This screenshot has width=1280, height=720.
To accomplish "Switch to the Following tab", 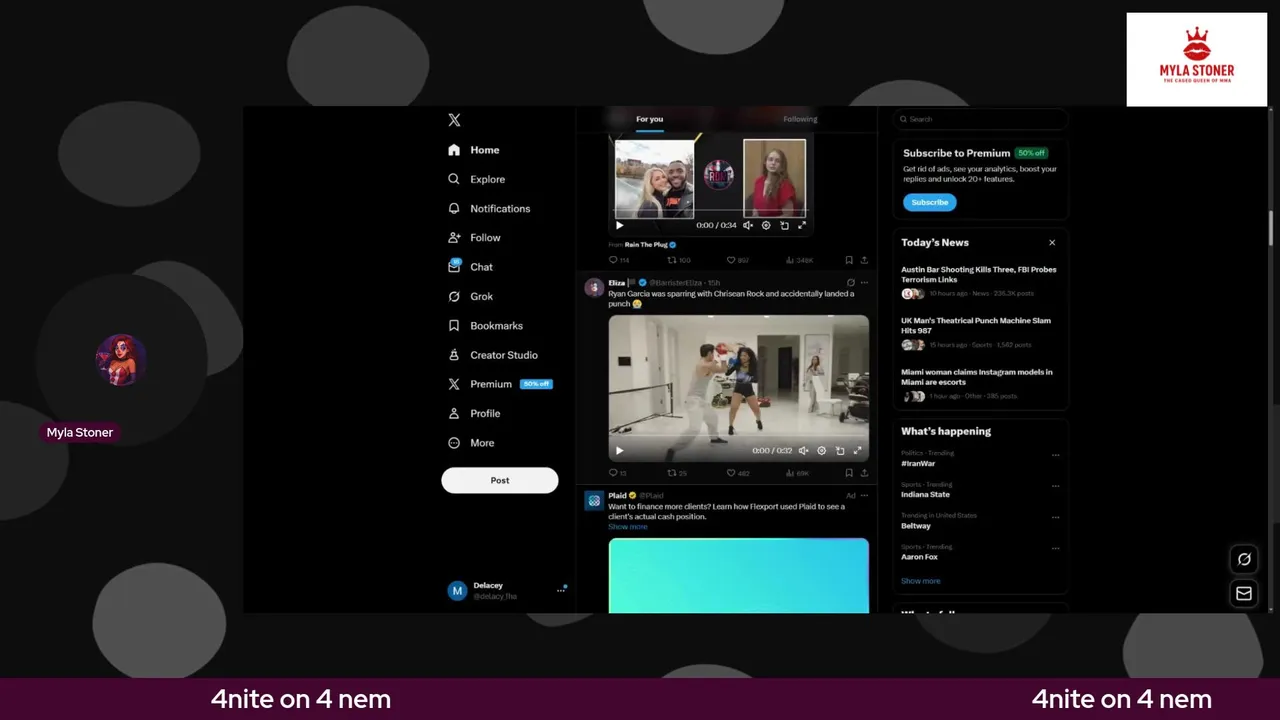I will click(x=800, y=119).
